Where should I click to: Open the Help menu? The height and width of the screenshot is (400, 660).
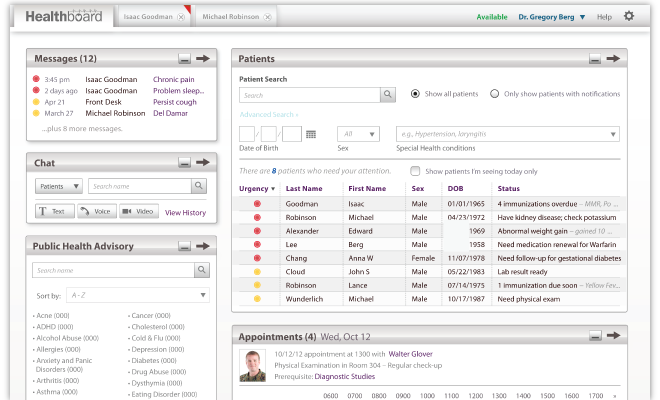pyautogui.click(x=604, y=17)
